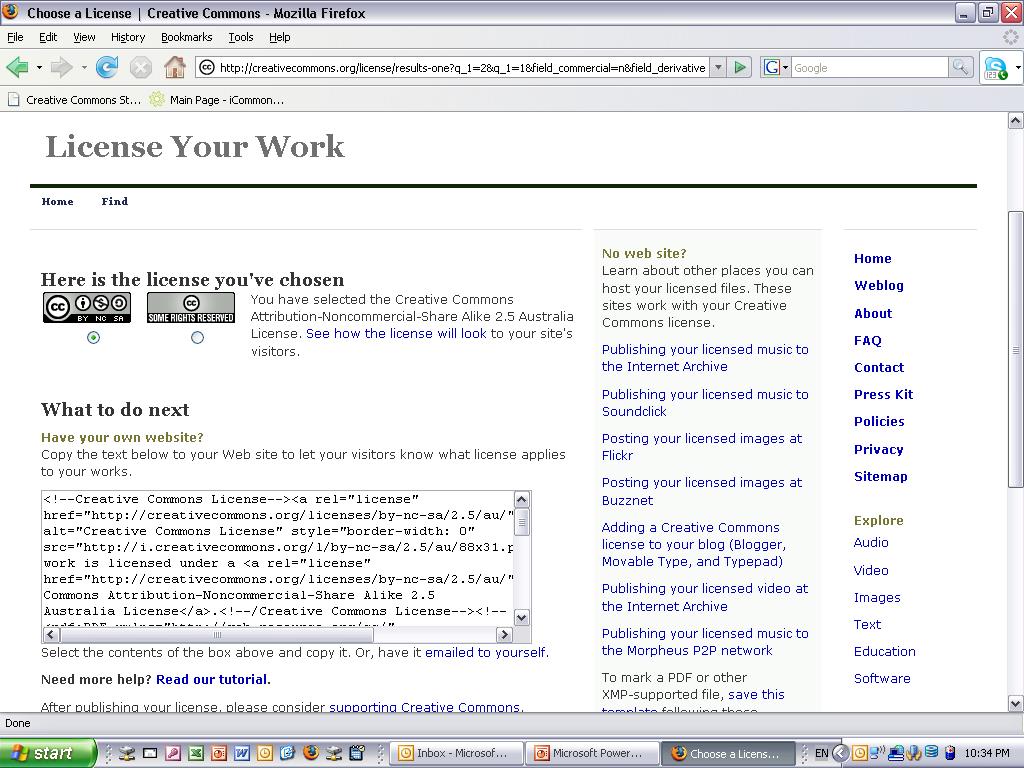This screenshot has width=1024, height=768.
Task: Click the 'Creative Commons St...' bookmark
Action: pyautogui.click(x=74, y=100)
